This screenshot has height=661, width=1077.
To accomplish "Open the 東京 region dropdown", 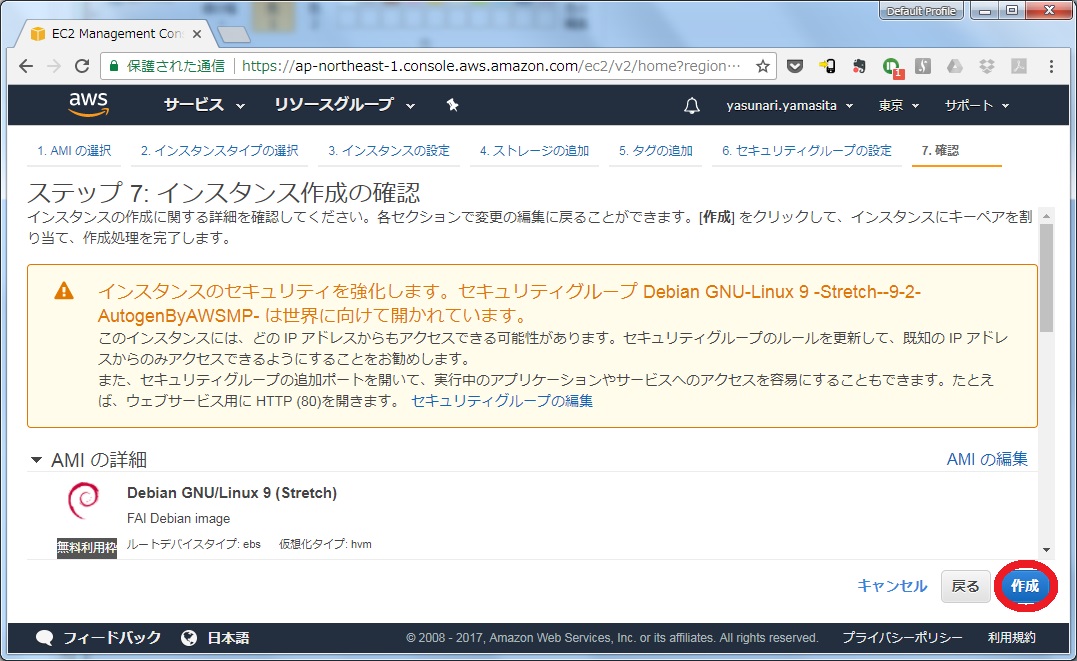I will tap(898, 105).
